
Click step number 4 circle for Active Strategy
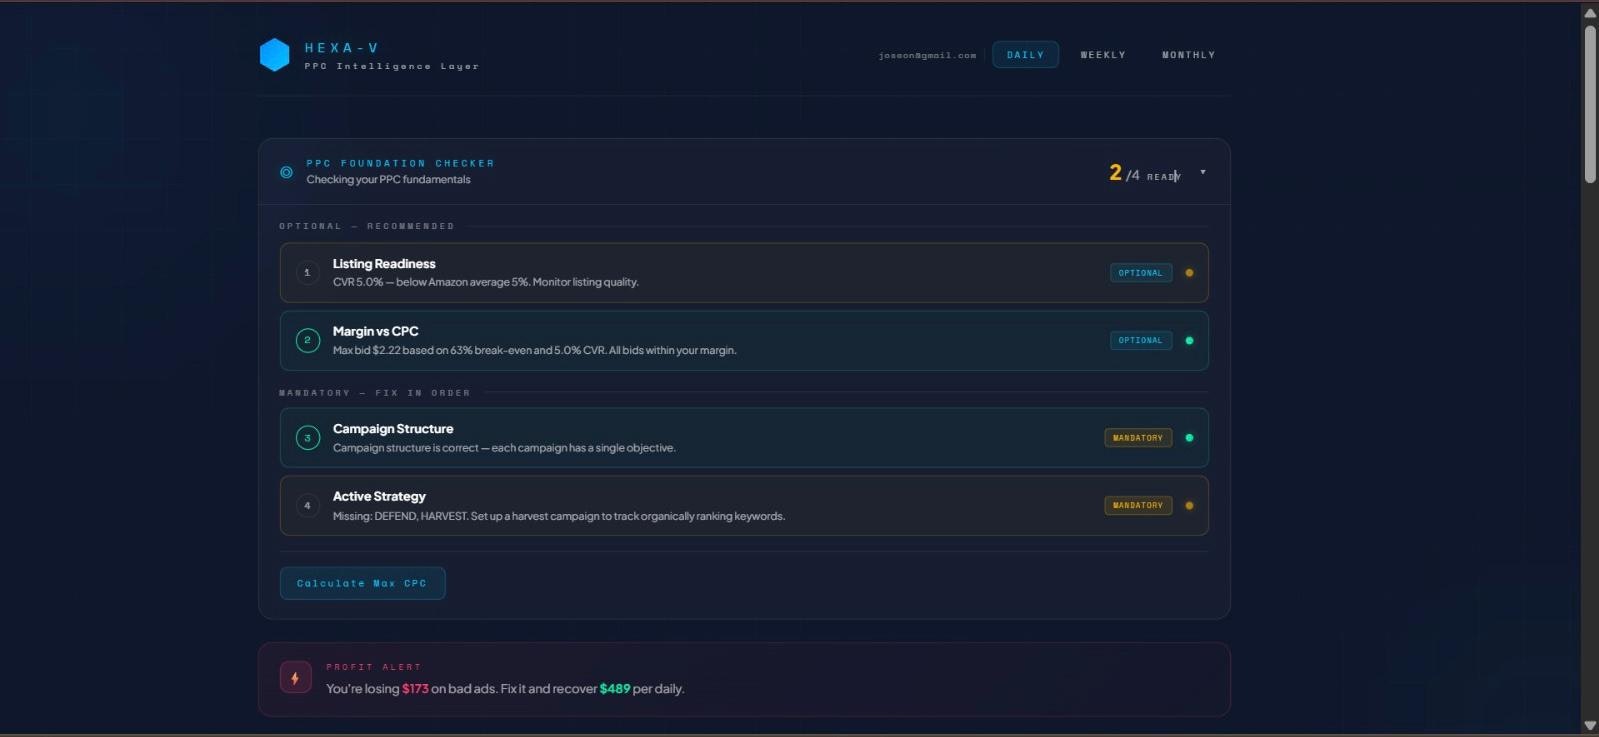coord(307,505)
